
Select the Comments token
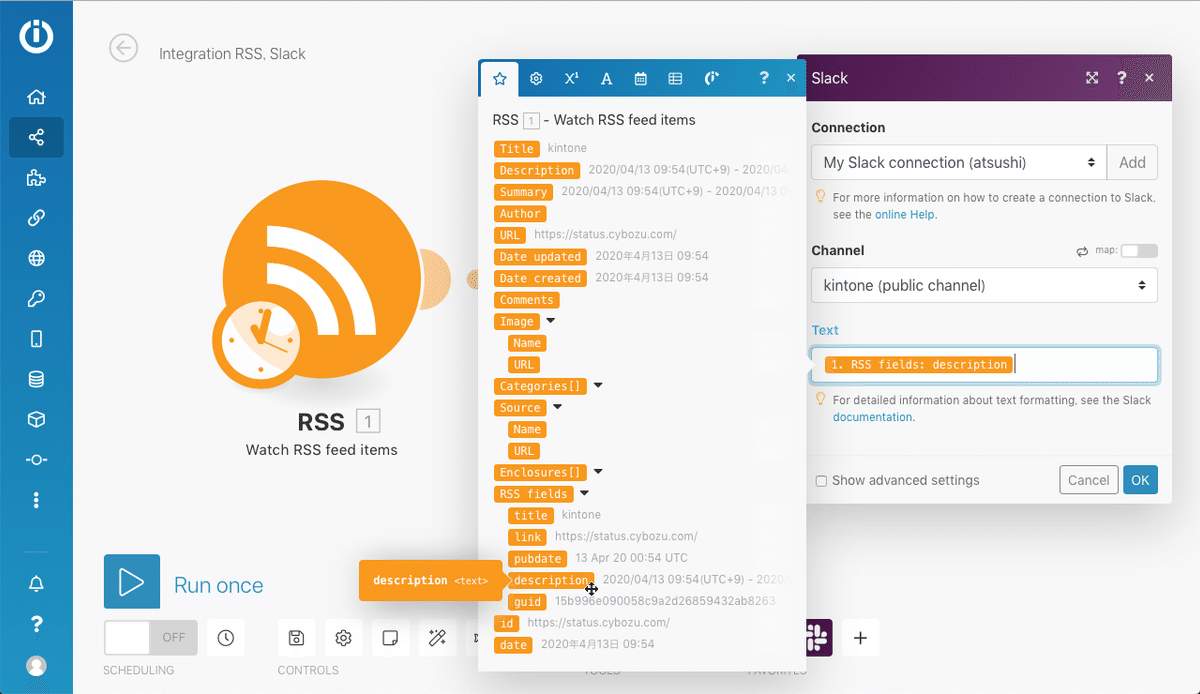pos(527,299)
